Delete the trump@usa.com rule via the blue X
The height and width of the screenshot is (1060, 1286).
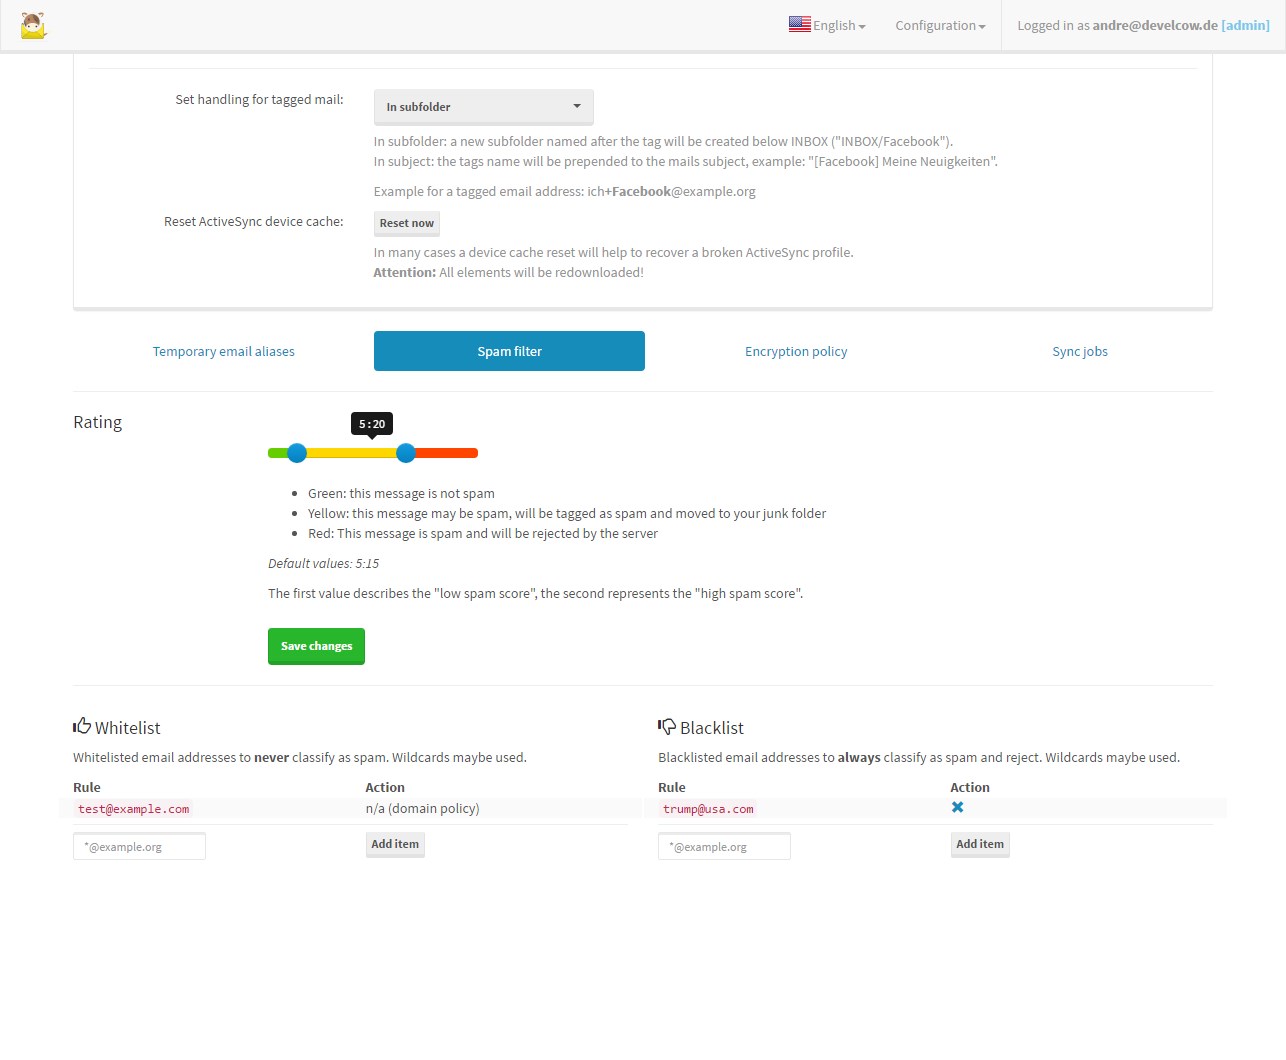coord(957,807)
